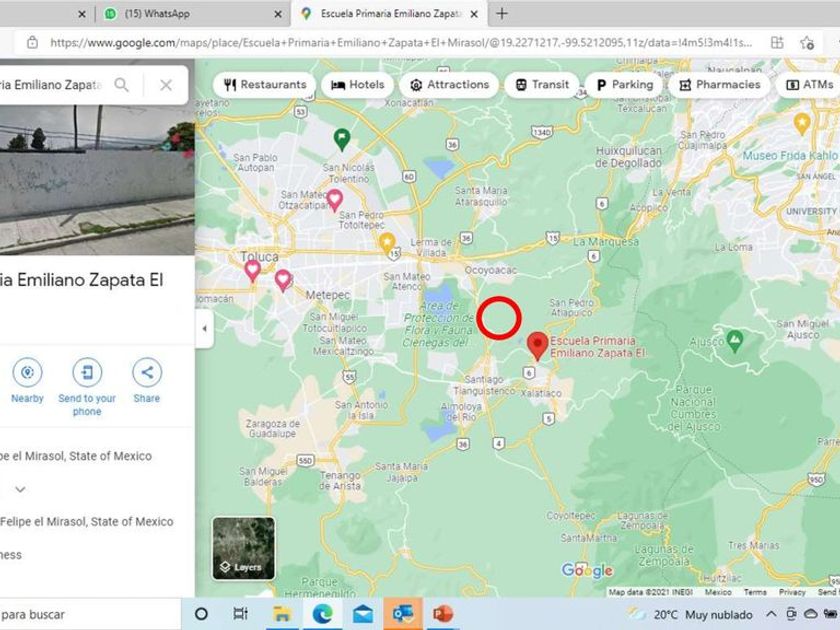Click the green flag marker near San Nicolas Tolentino
840x630 pixels.
[342, 139]
